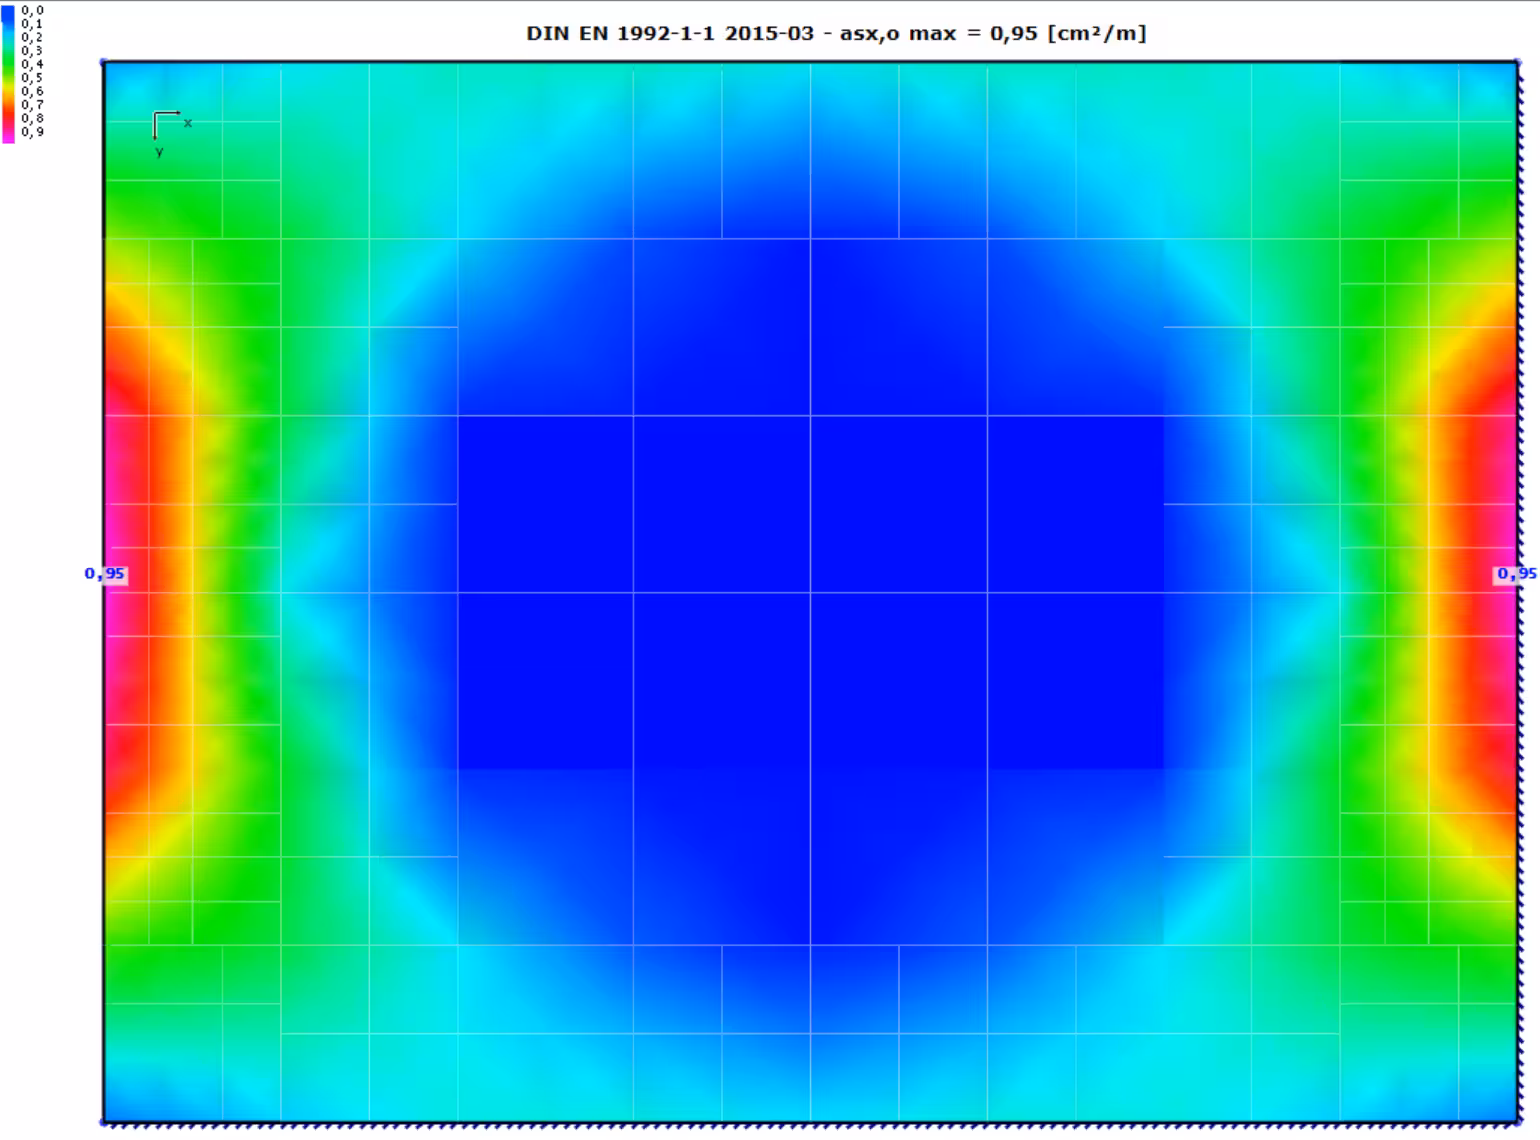The width and height of the screenshot is (1540, 1140).
Task: Pick the dark blue top of color scale
Action: pyautogui.click(x=8, y=12)
